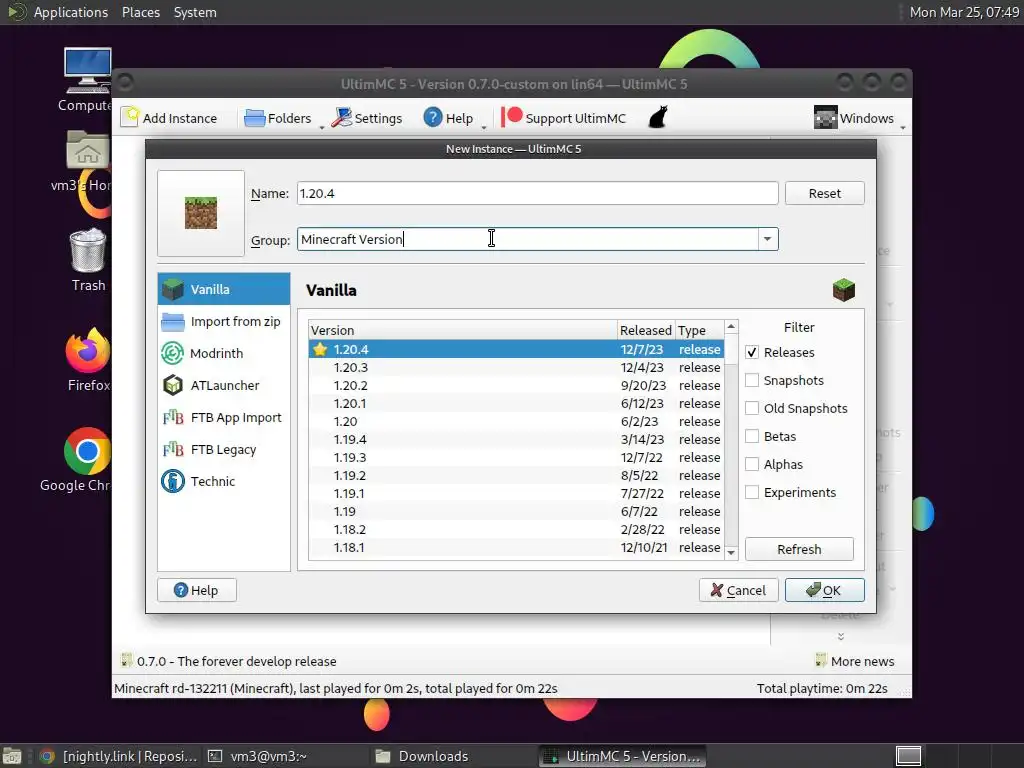1024x768 pixels.
Task: Switch to nightly.link Chrome taskbar item
Action: pos(118,756)
